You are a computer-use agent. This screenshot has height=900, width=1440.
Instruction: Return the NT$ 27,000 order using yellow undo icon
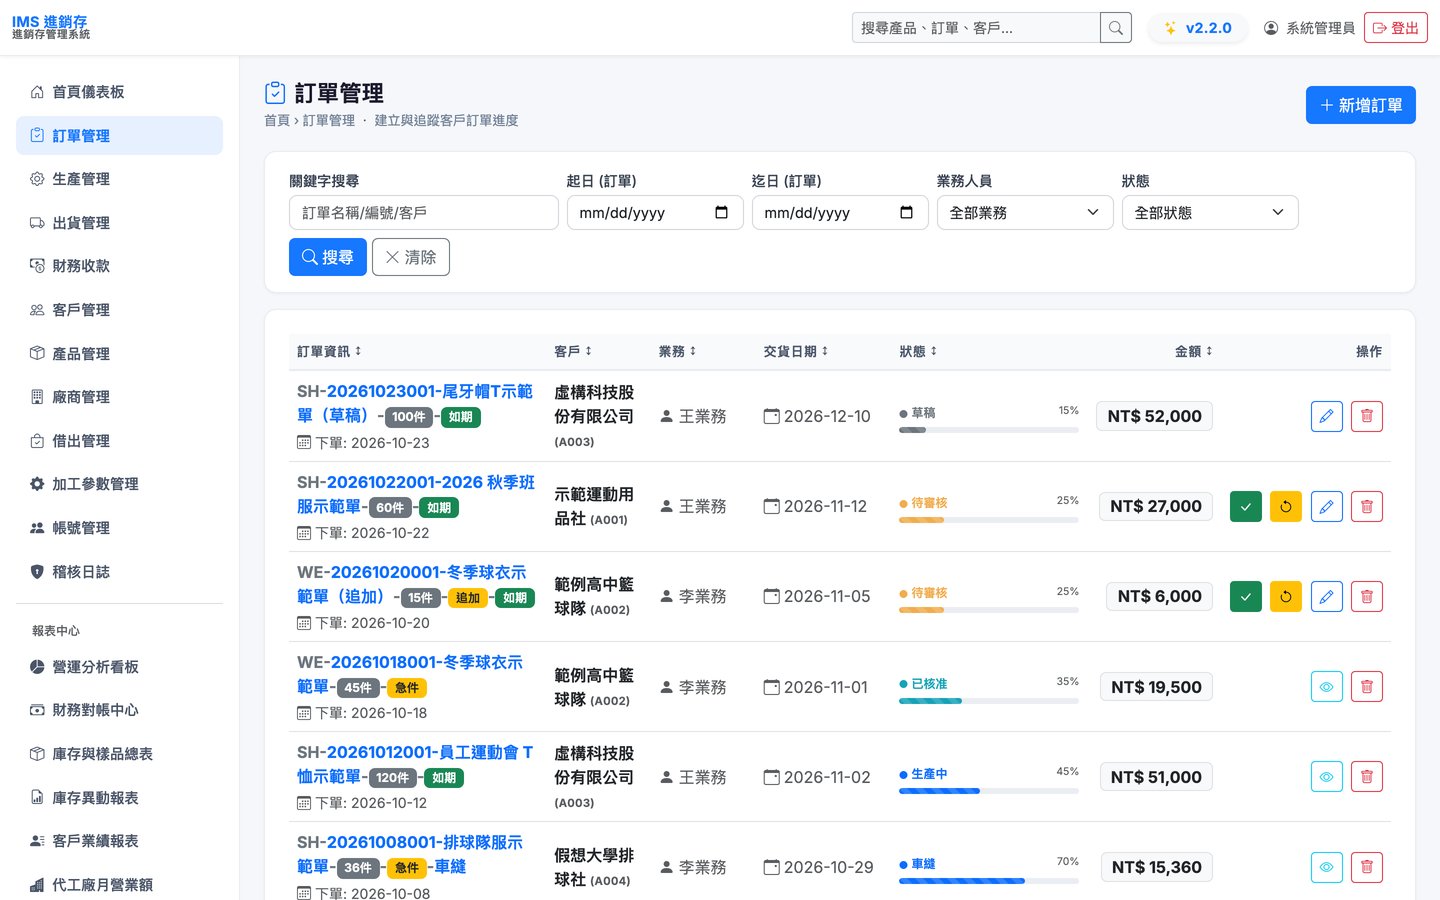click(1286, 506)
